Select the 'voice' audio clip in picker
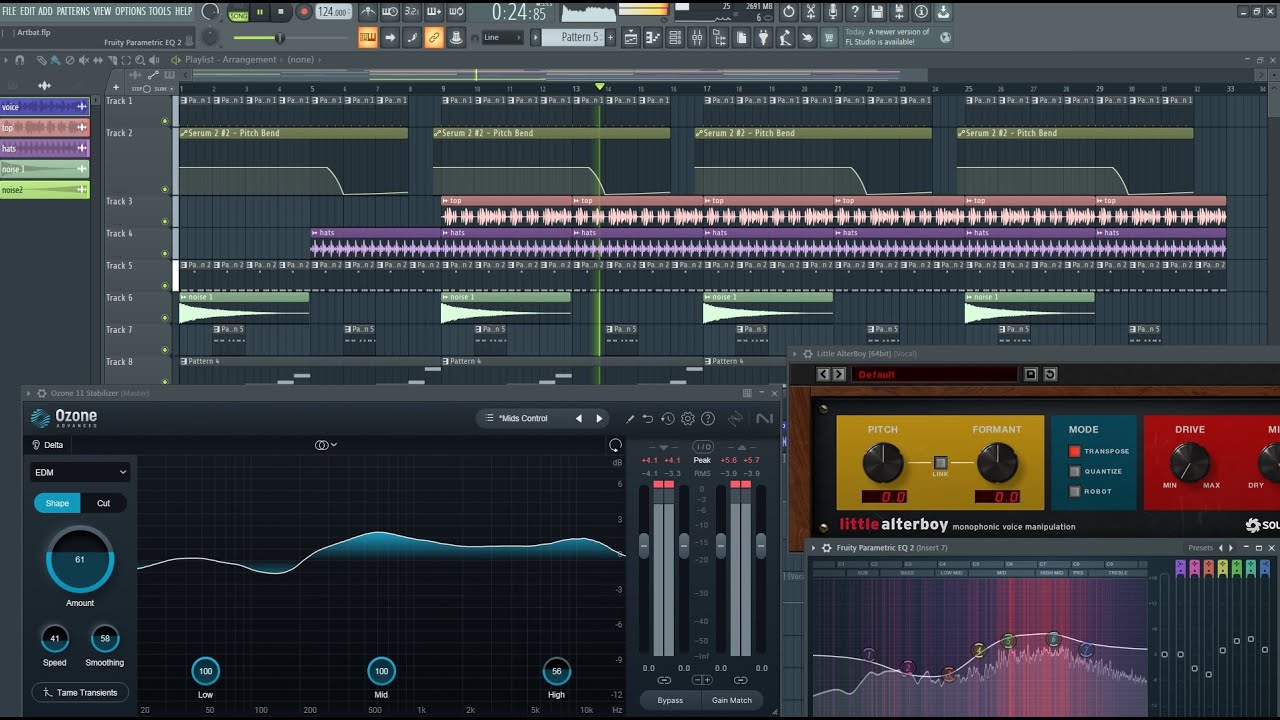The width and height of the screenshot is (1280, 720). click(44, 107)
